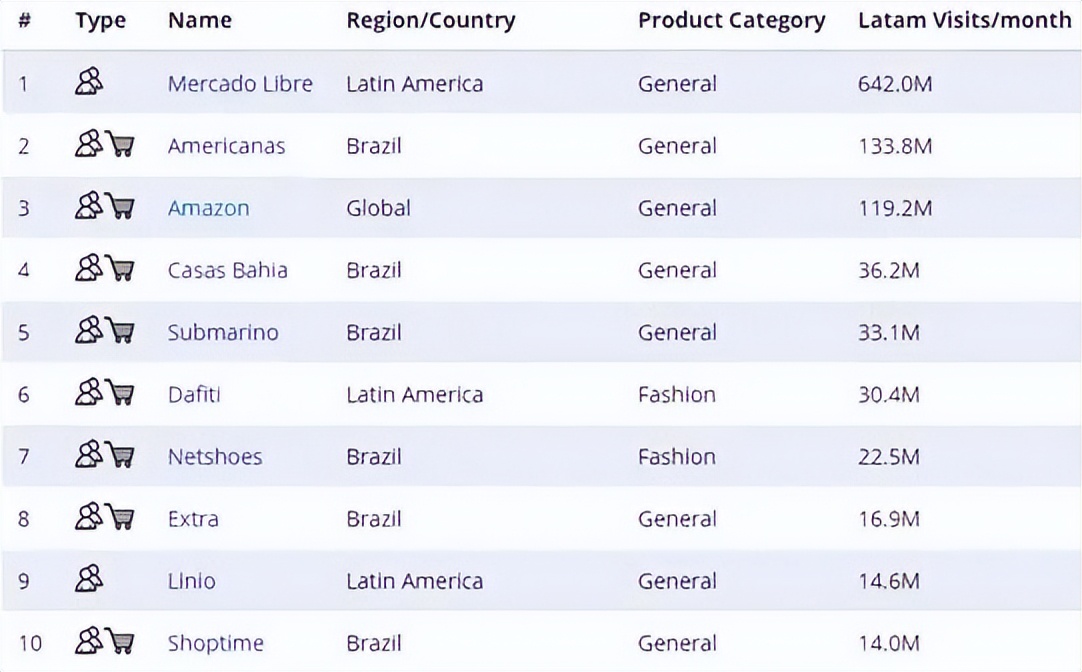
Task: Click the Product Category column header
Action: click(x=732, y=21)
